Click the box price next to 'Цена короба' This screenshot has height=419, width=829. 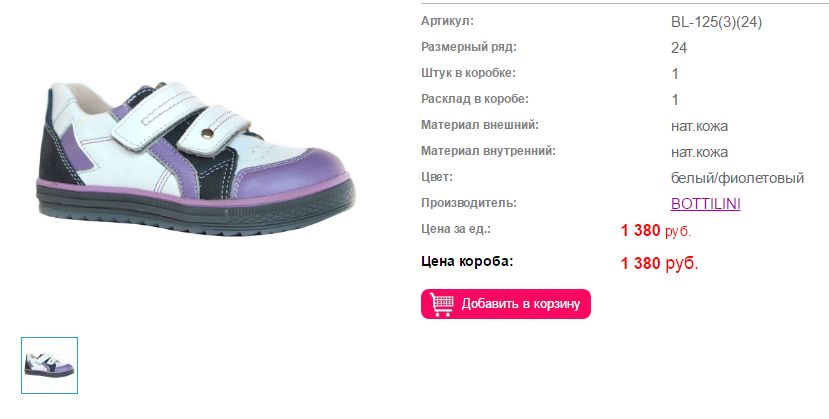[x=659, y=263]
